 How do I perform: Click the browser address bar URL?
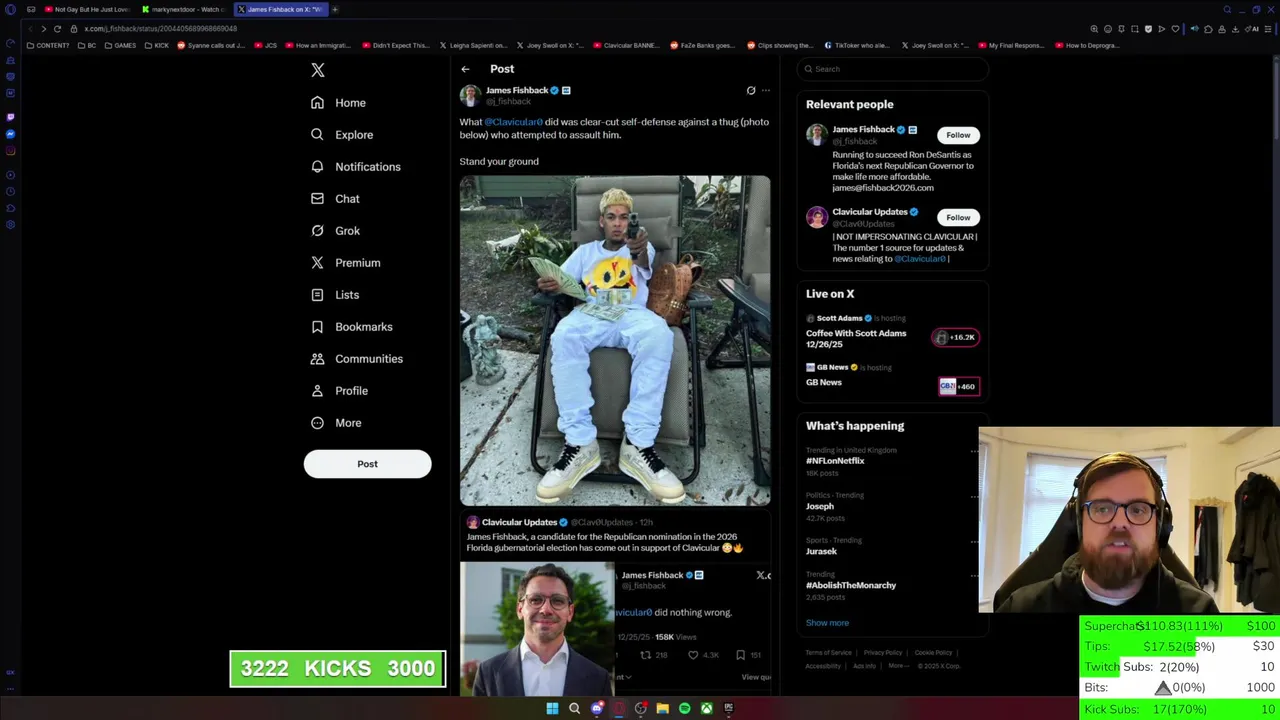coord(161,29)
